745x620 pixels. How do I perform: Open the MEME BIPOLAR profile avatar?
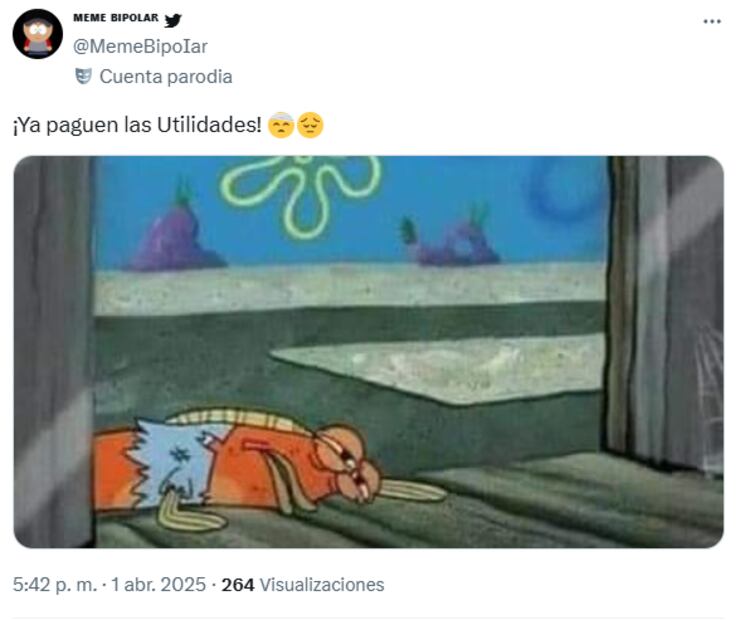click(x=38, y=34)
